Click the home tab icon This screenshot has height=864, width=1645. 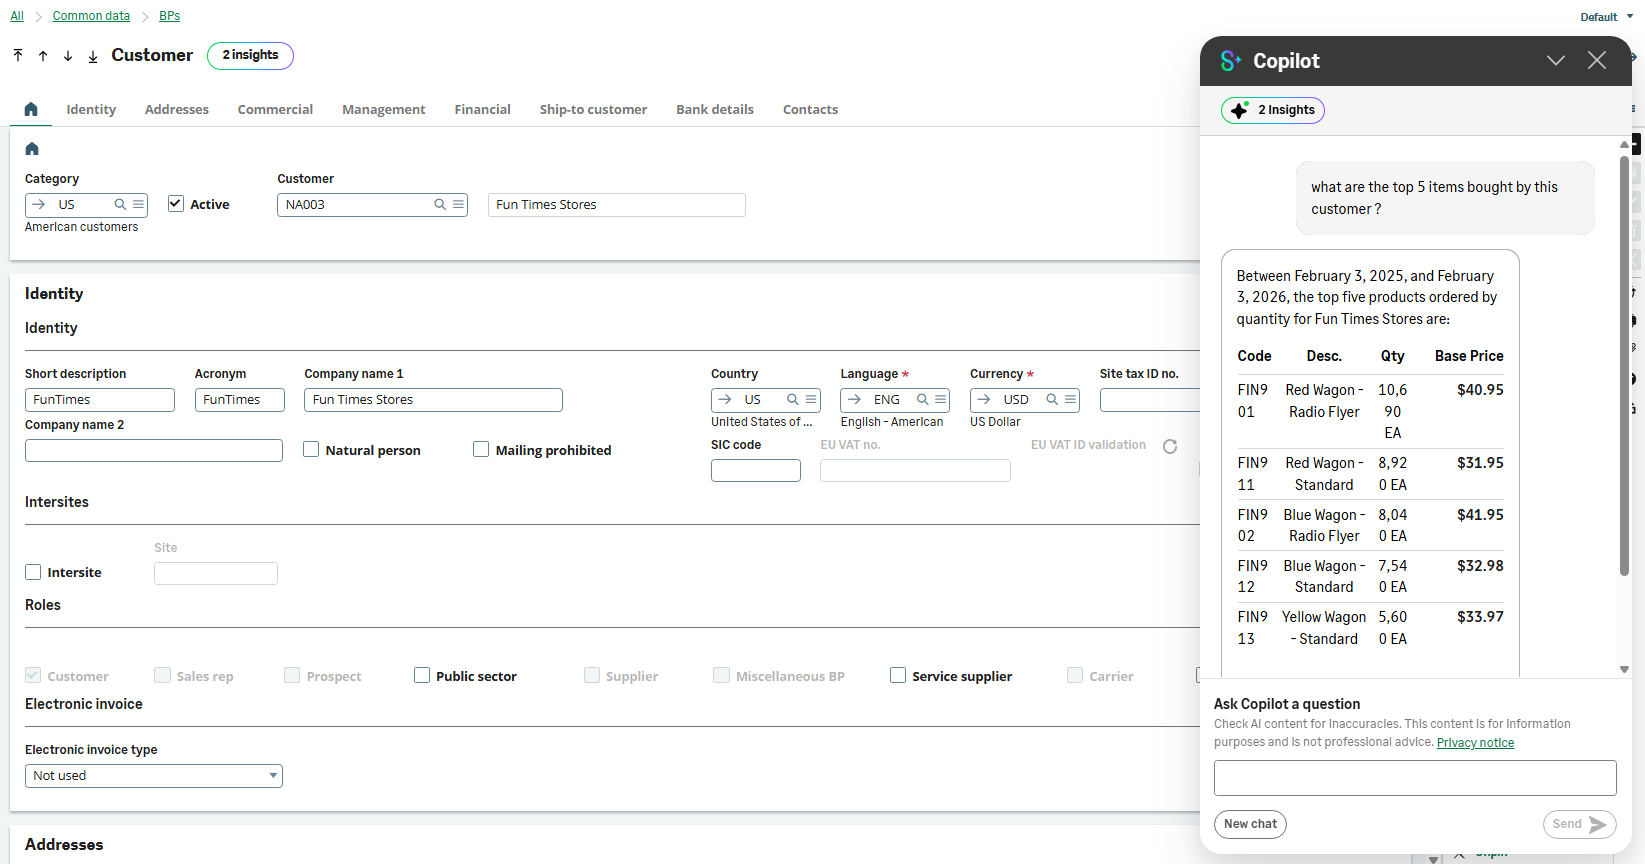pos(31,109)
